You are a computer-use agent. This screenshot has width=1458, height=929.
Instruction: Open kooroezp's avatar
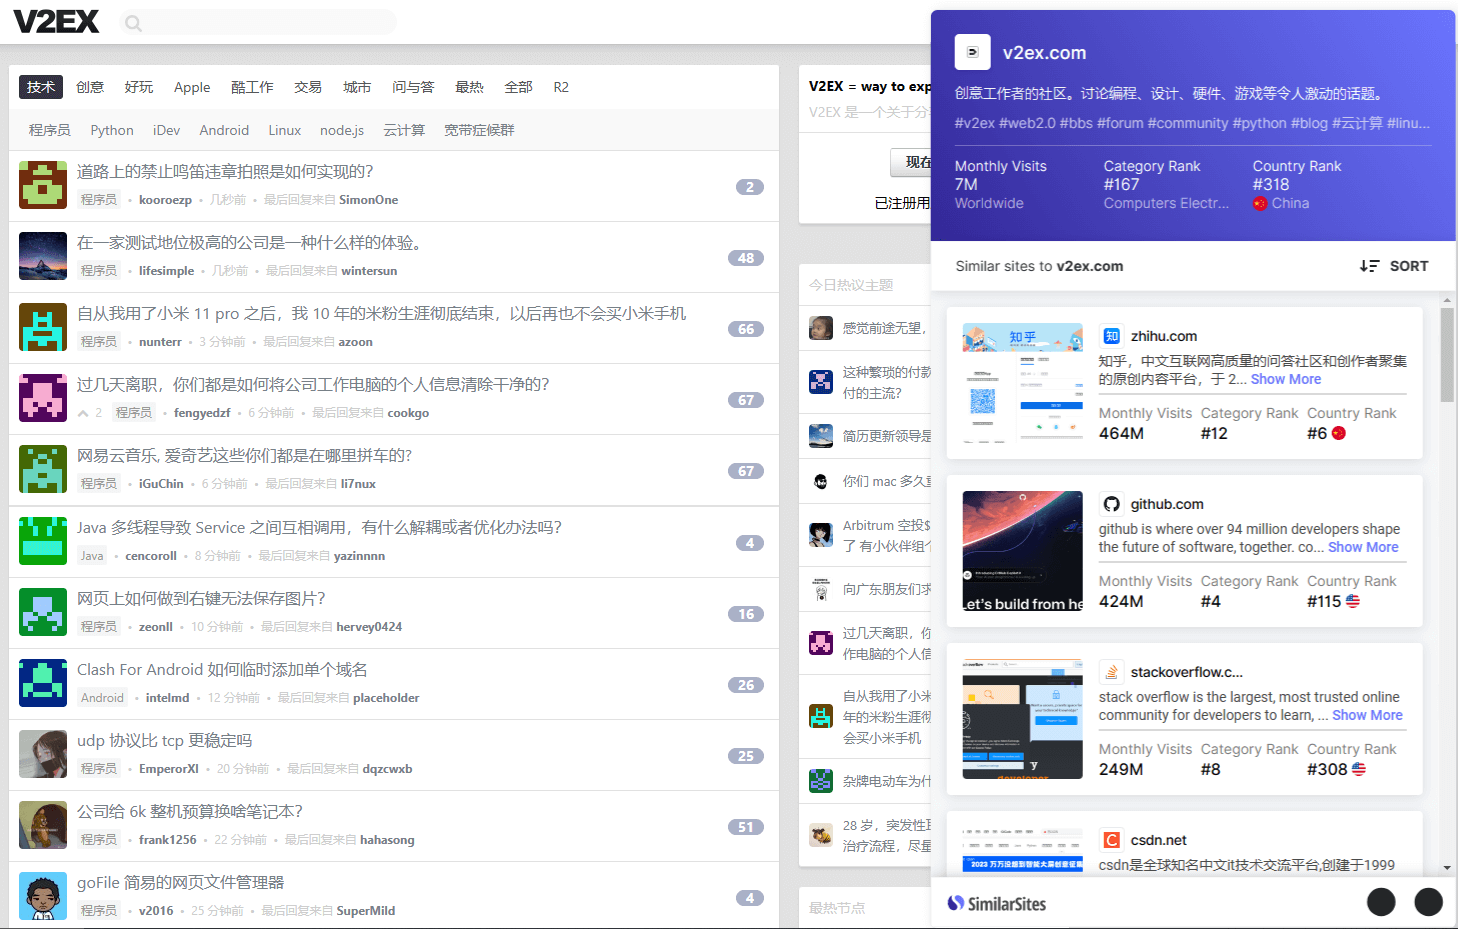click(43, 185)
